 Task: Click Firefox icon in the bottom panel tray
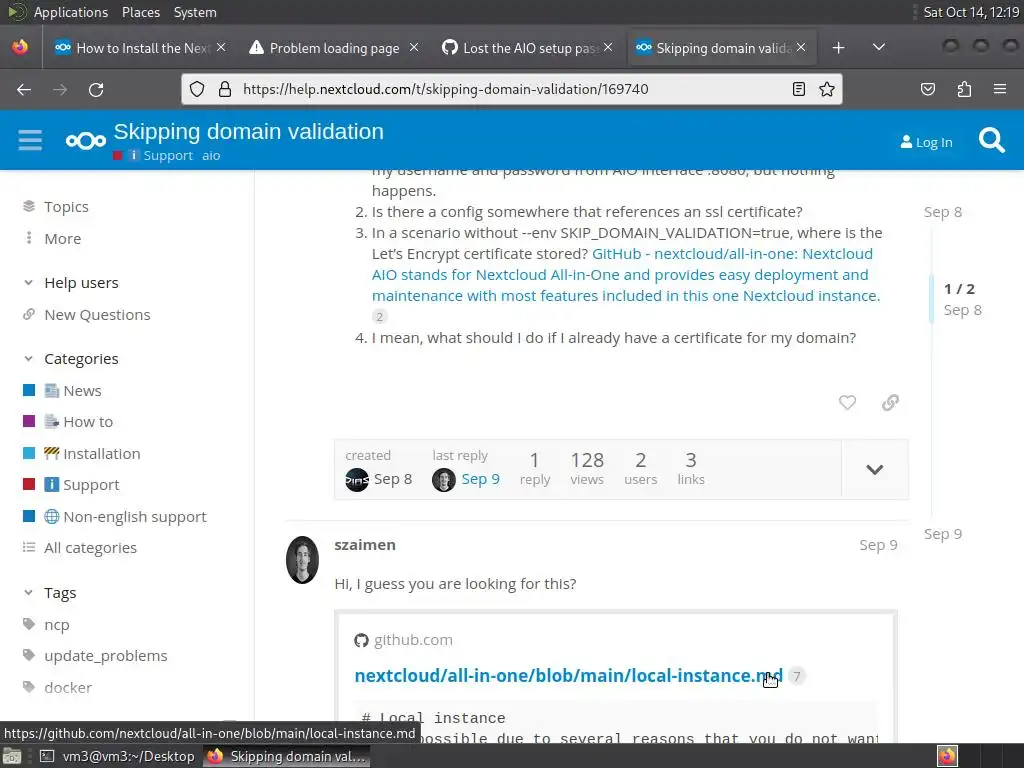point(947,756)
